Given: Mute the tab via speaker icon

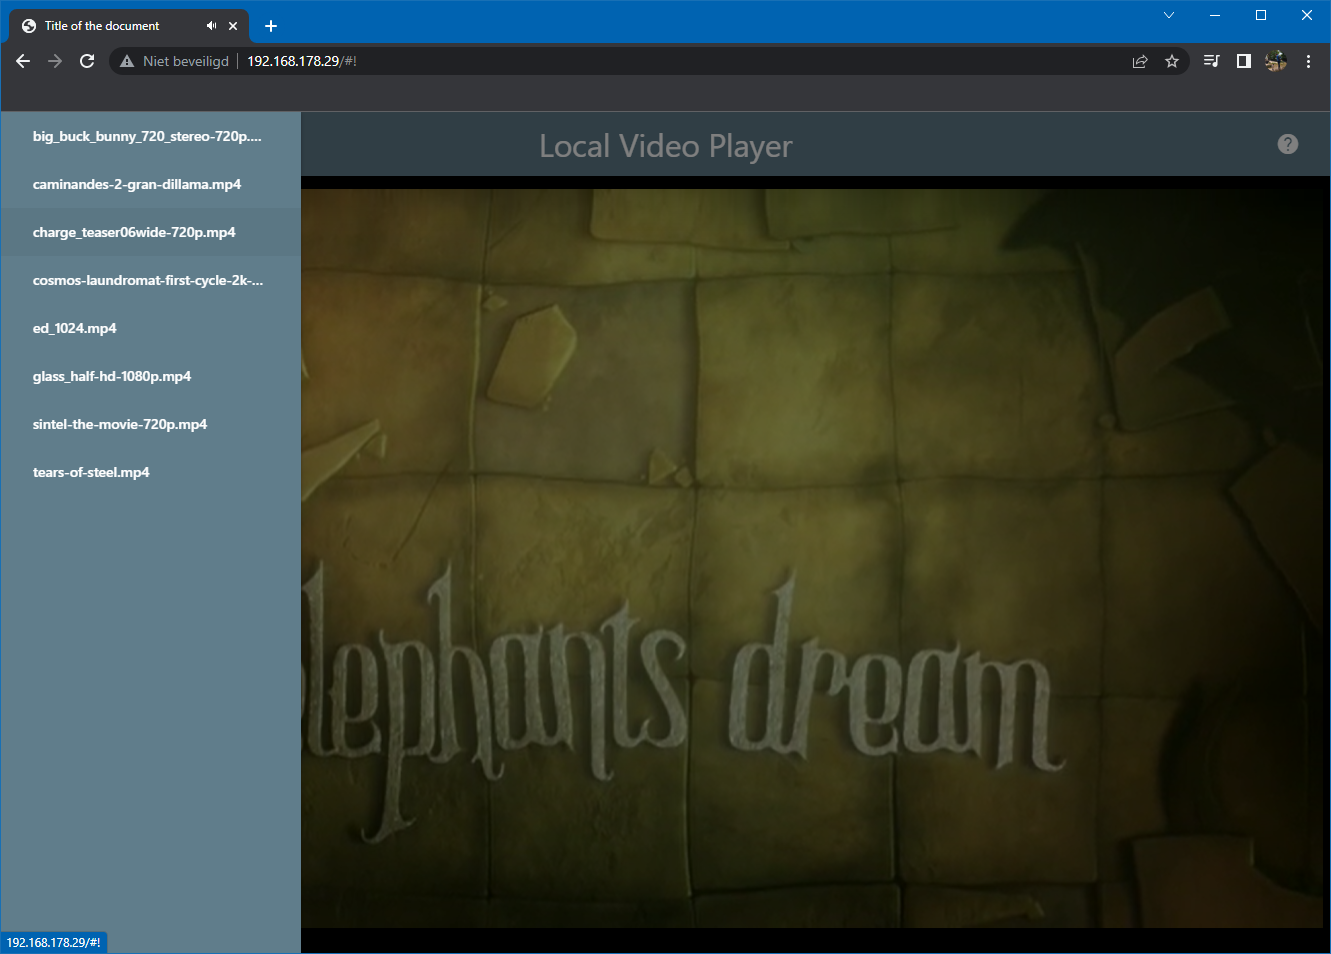Looking at the screenshot, I should coord(211,26).
